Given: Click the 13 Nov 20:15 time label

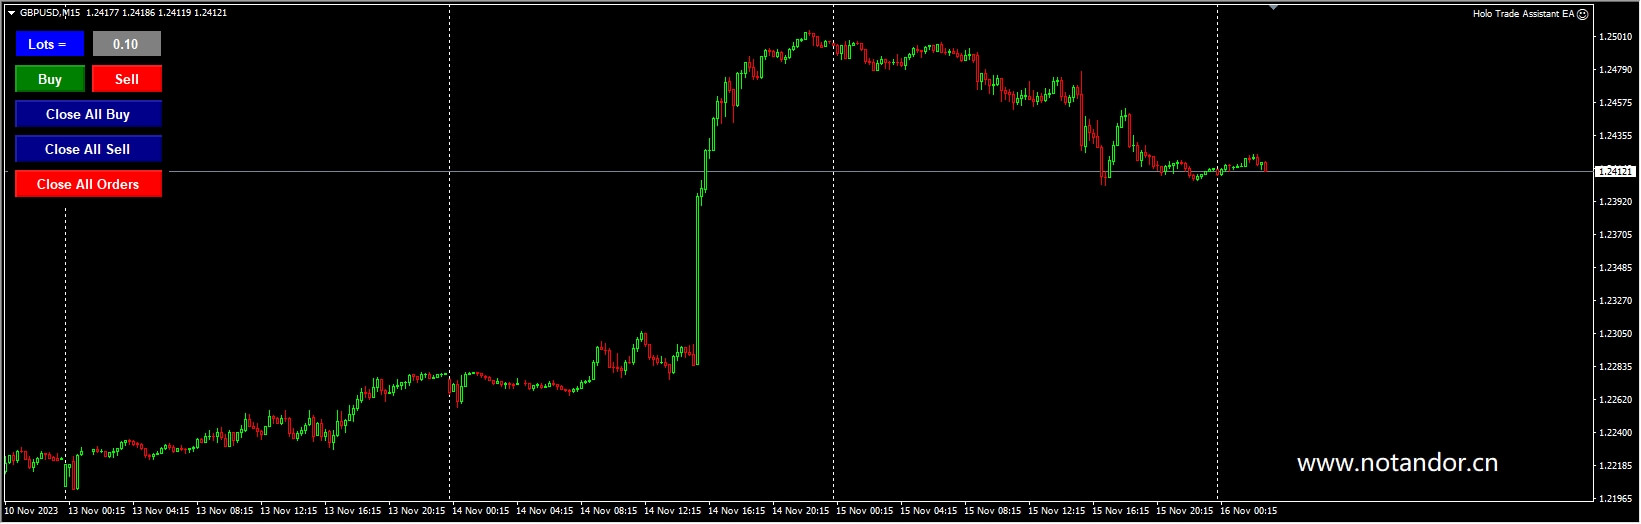Looking at the screenshot, I should coord(417,511).
